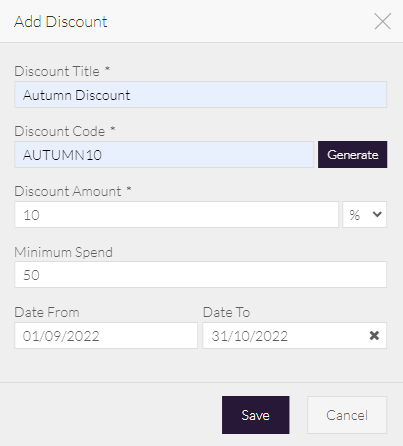Click the Add Discount dialog heading
The width and height of the screenshot is (403, 446).
tap(61, 22)
